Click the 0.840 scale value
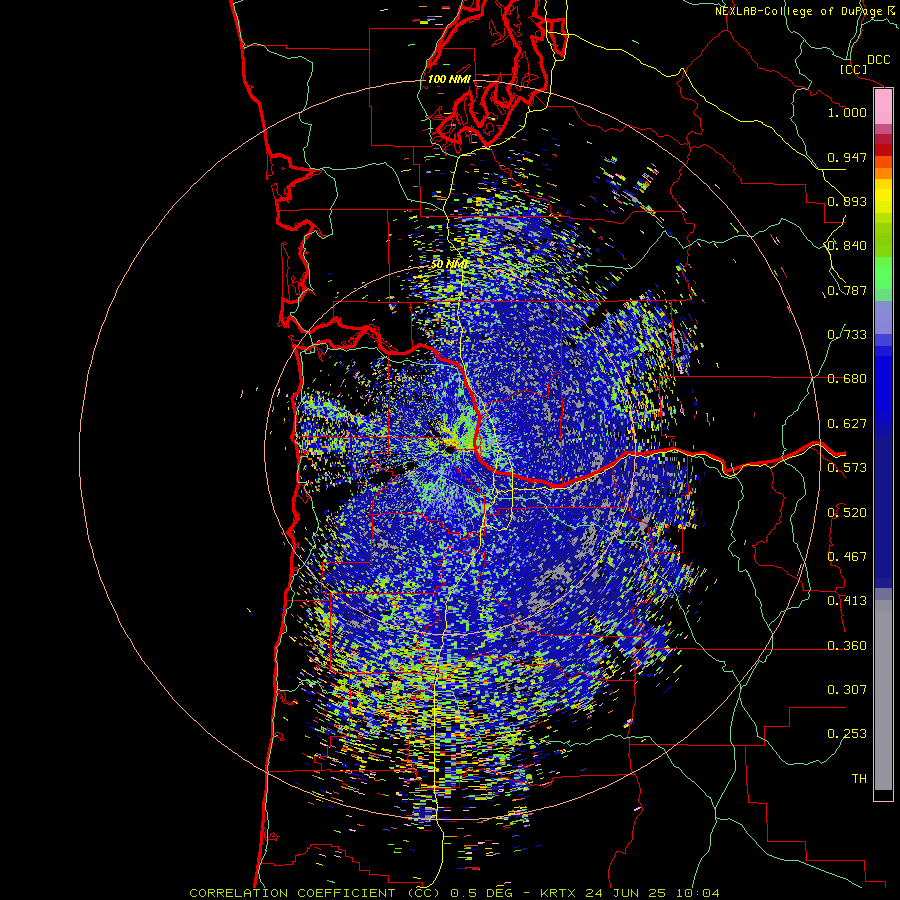900x900 pixels. click(x=847, y=246)
